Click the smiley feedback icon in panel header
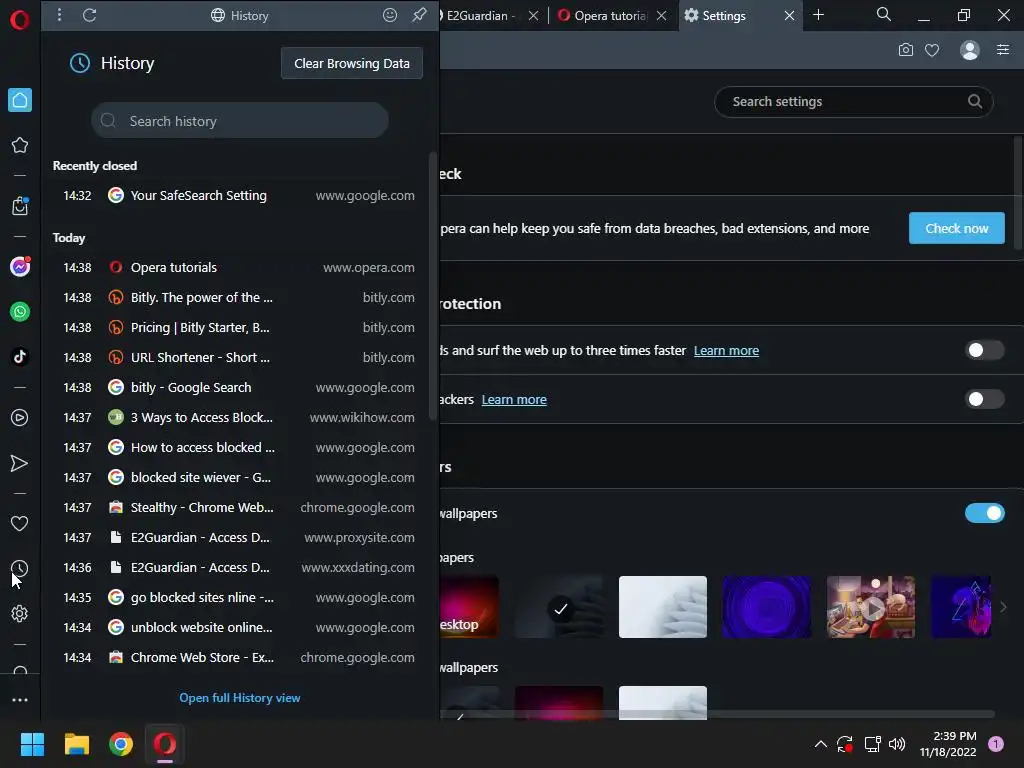The height and width of the screenshot is (768, 1024). pyautogui.click(x=390, y=15)
